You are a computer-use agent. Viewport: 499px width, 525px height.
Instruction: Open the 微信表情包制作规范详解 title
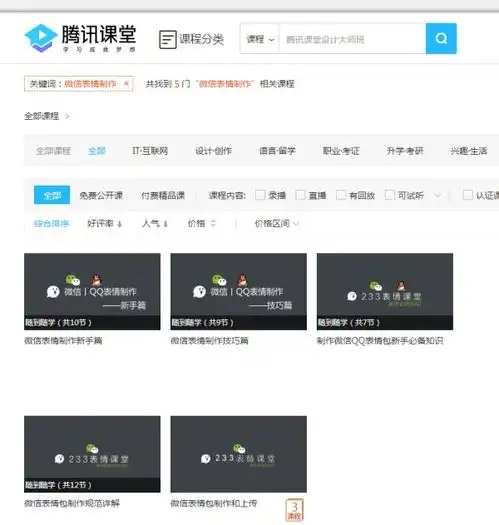[x=72, y=503]
